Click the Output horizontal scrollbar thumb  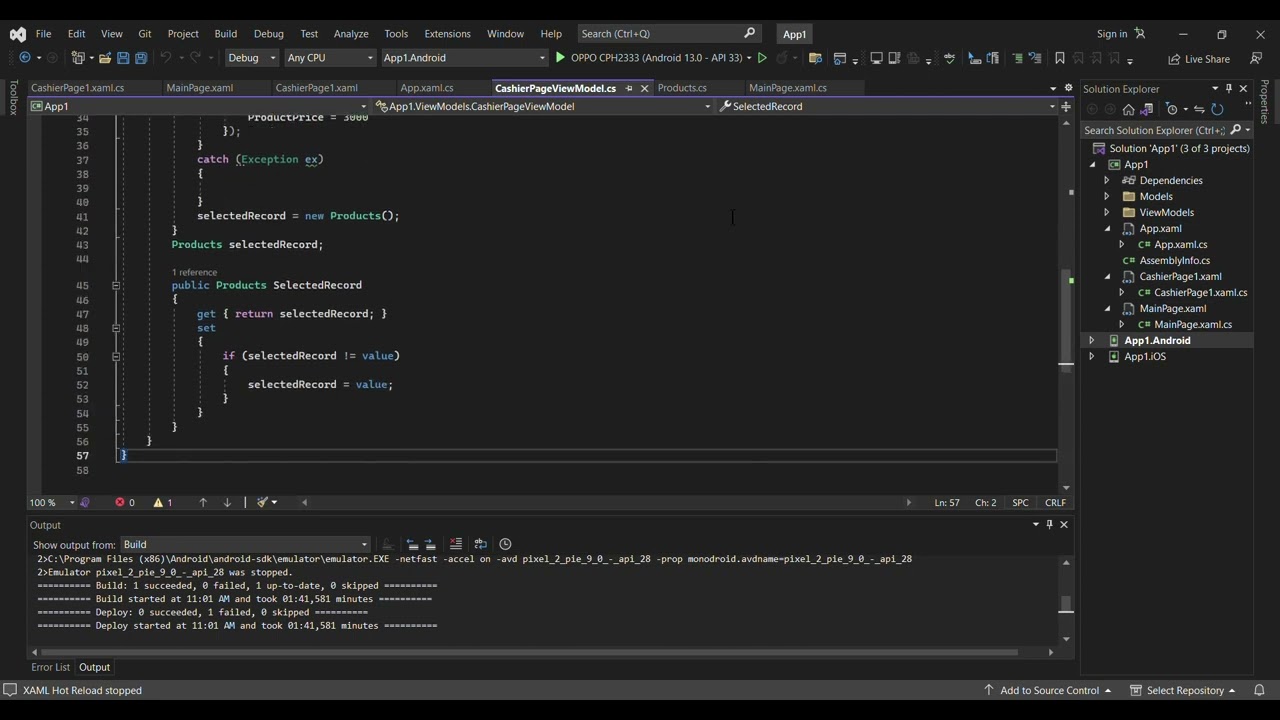(x=531, y=652)
